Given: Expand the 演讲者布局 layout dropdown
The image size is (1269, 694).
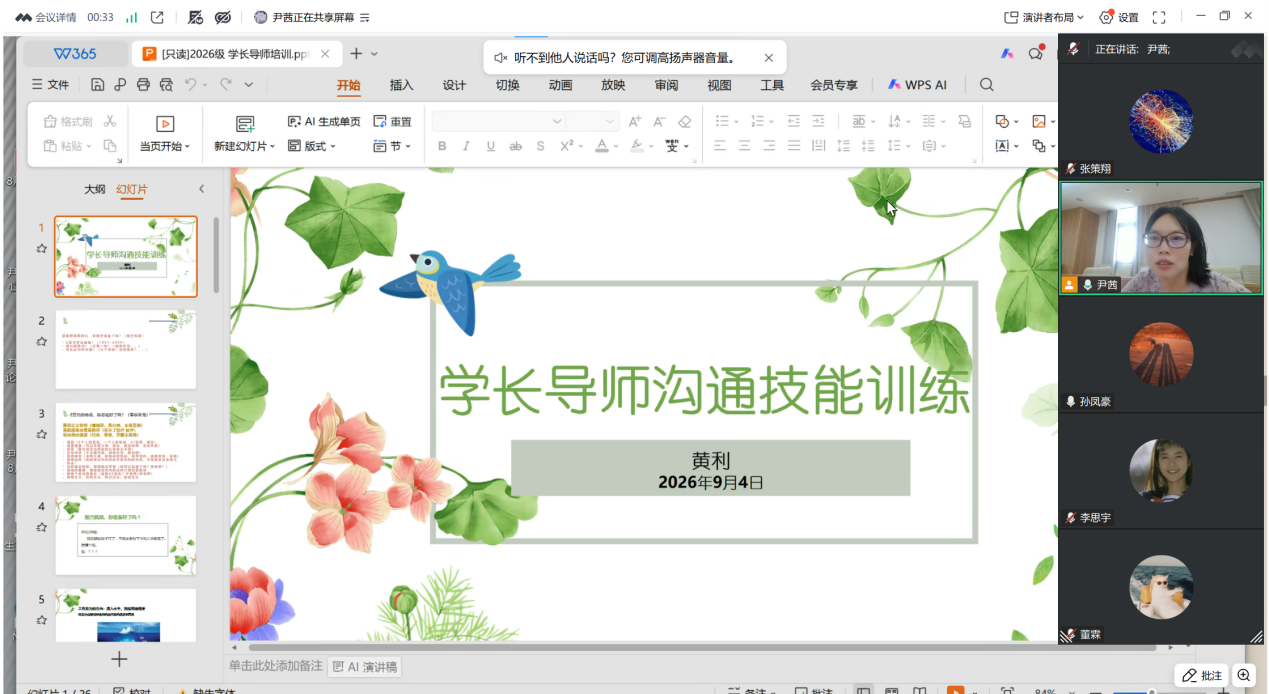Looking at the screenshot, I should 1045,17.
